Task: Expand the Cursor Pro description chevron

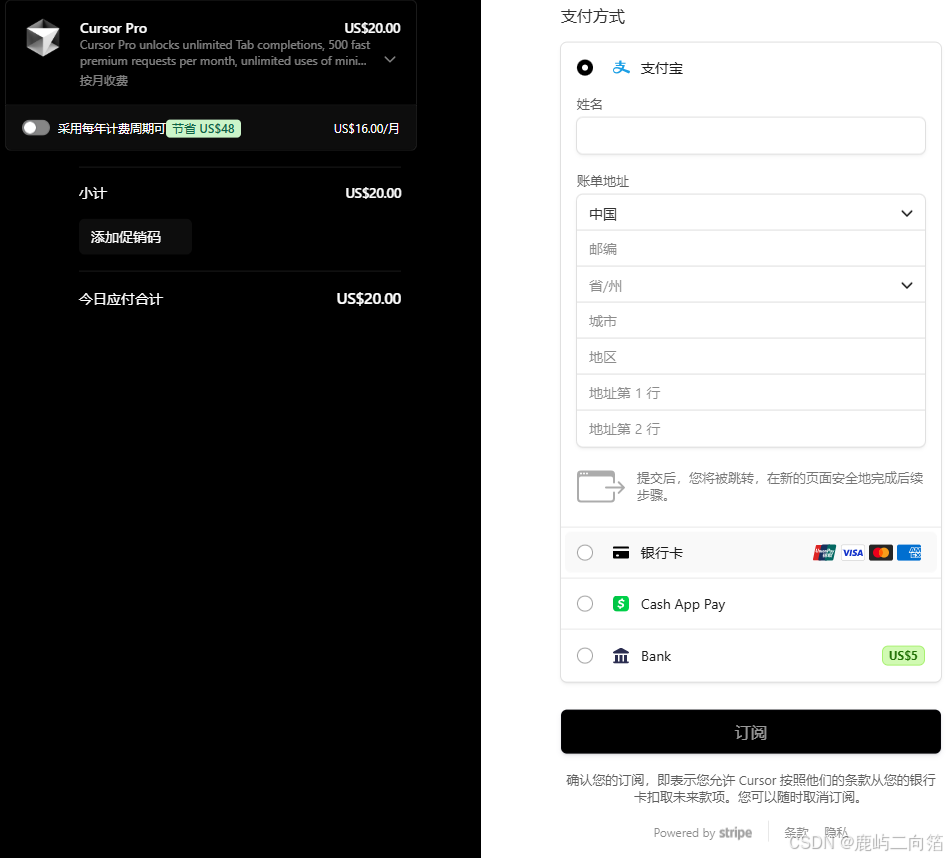Action: (x=390, y=59)
